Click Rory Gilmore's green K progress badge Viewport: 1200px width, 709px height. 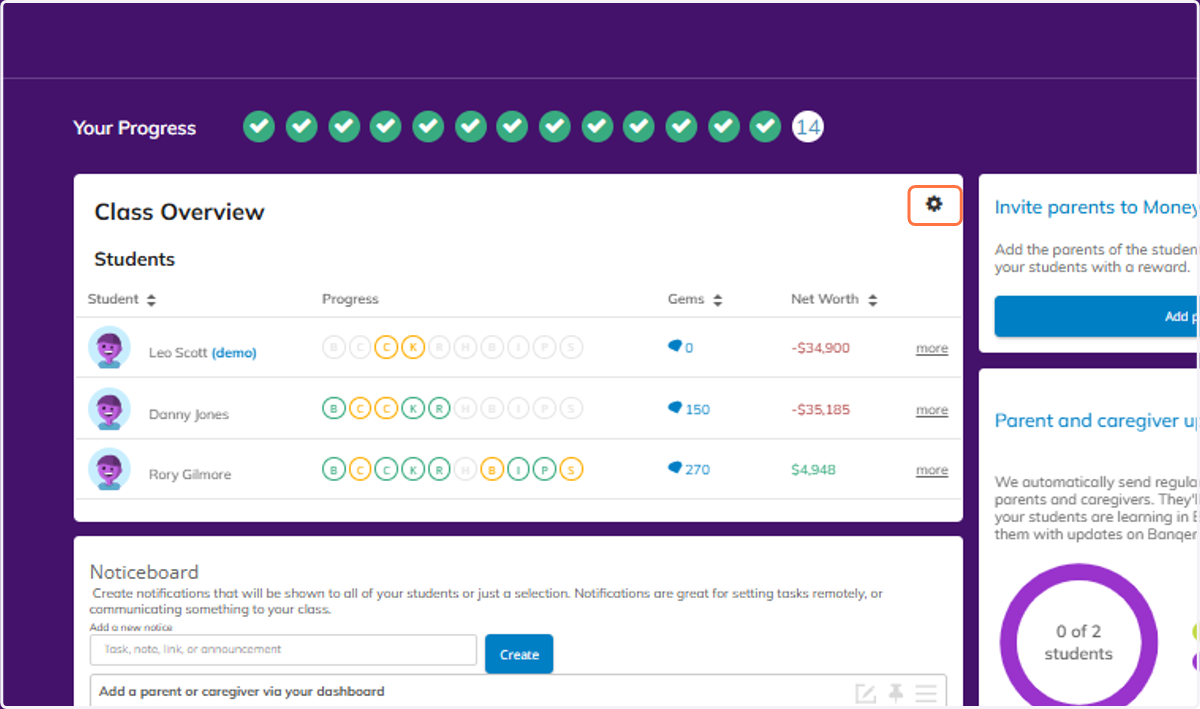coord(413,469)
